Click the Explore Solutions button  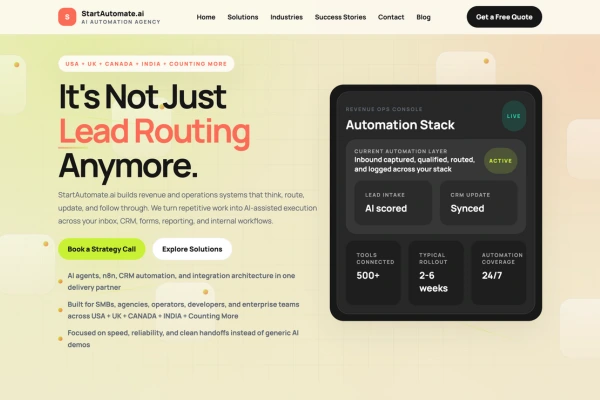(192, 249)
